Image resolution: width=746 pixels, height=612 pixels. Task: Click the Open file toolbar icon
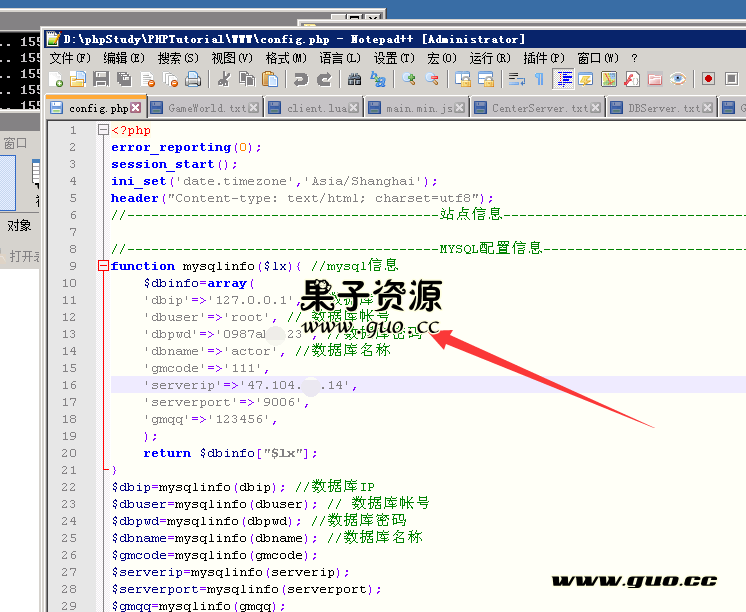click(78, 79)
